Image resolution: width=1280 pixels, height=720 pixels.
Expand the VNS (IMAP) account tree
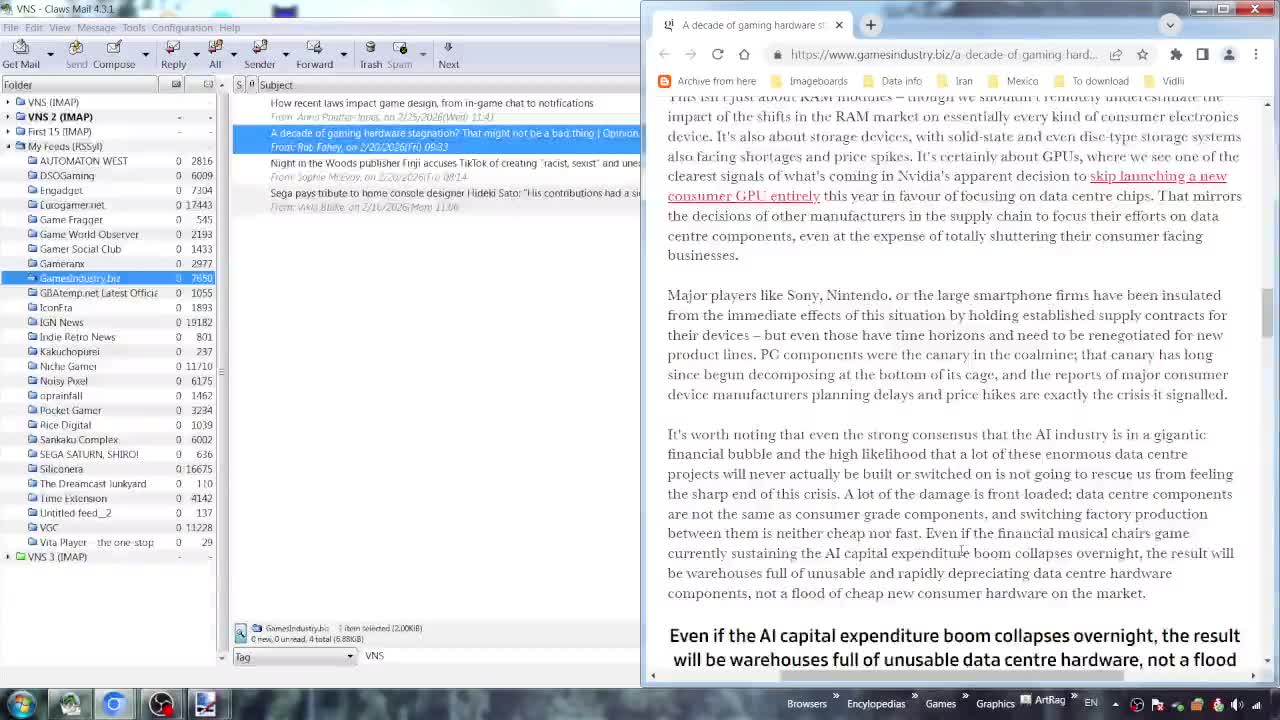(x=8, y=102)
